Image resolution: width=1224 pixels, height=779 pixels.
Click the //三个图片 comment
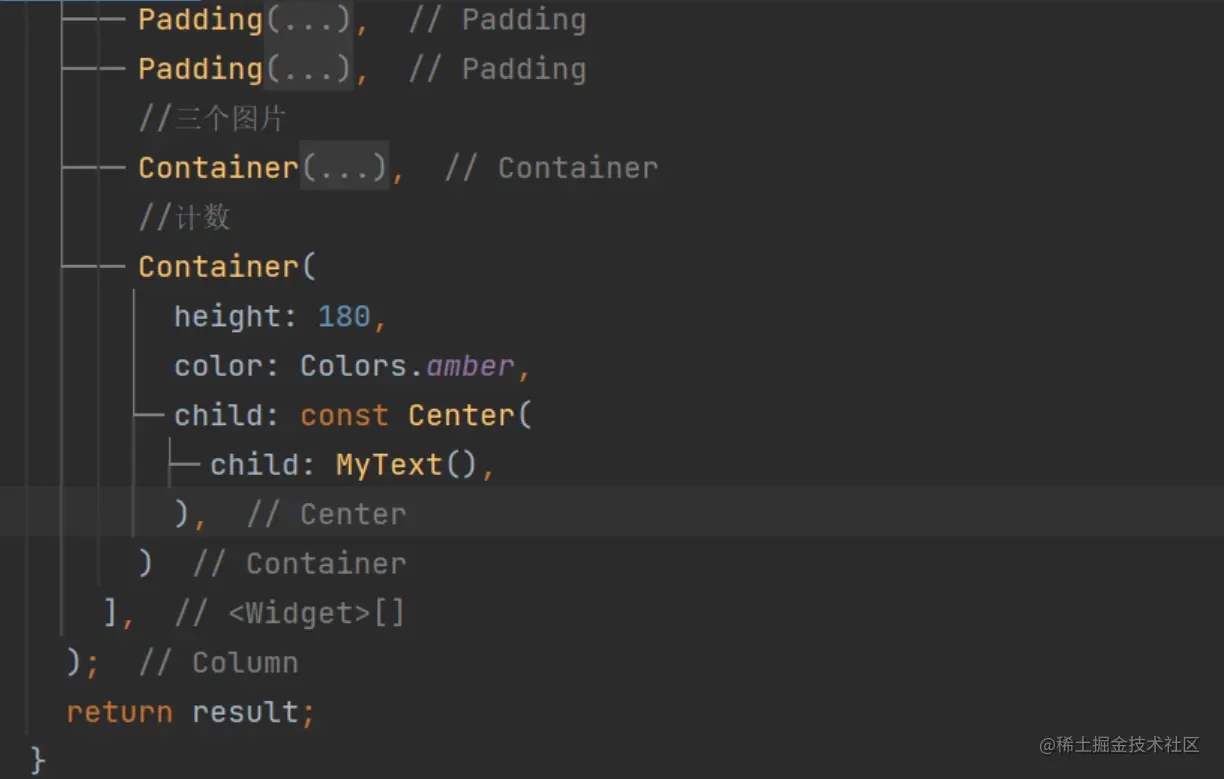click(x=212, y=119)
